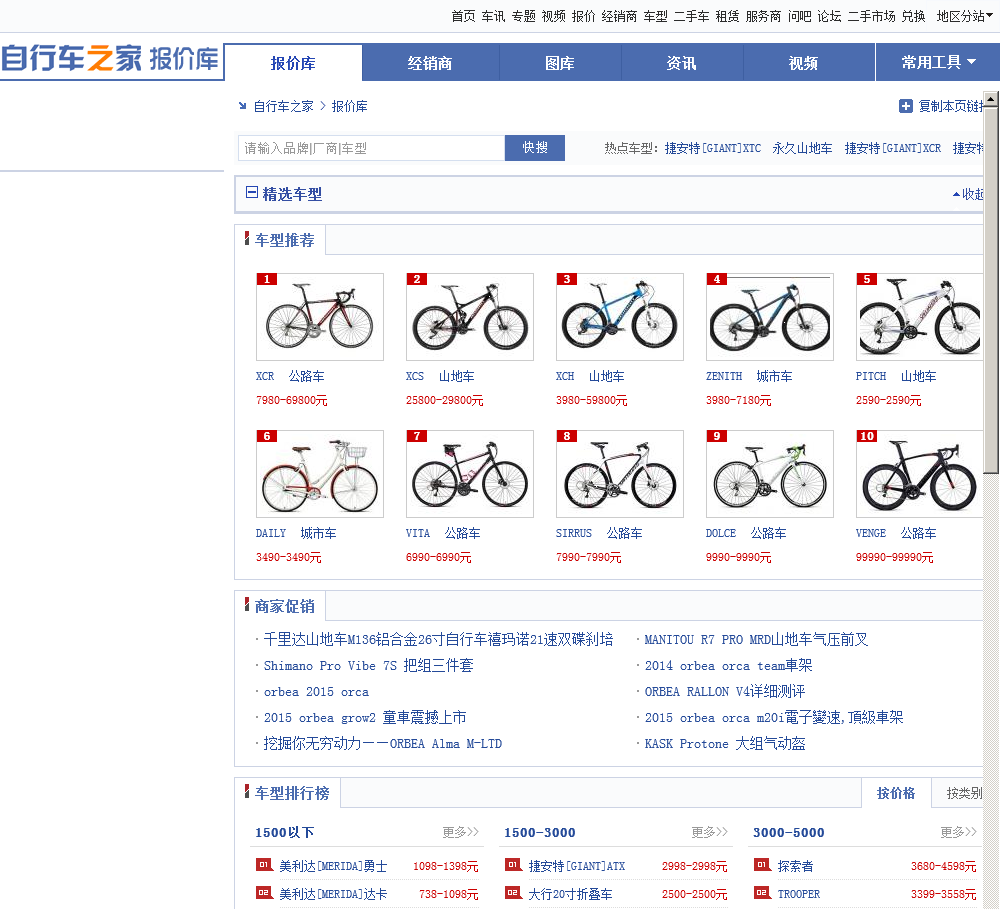Open the ZENITH city bike thumbnail
The height and width of the screenshot is (909, 1000).
pyautogui.click(x=769, y=317)
